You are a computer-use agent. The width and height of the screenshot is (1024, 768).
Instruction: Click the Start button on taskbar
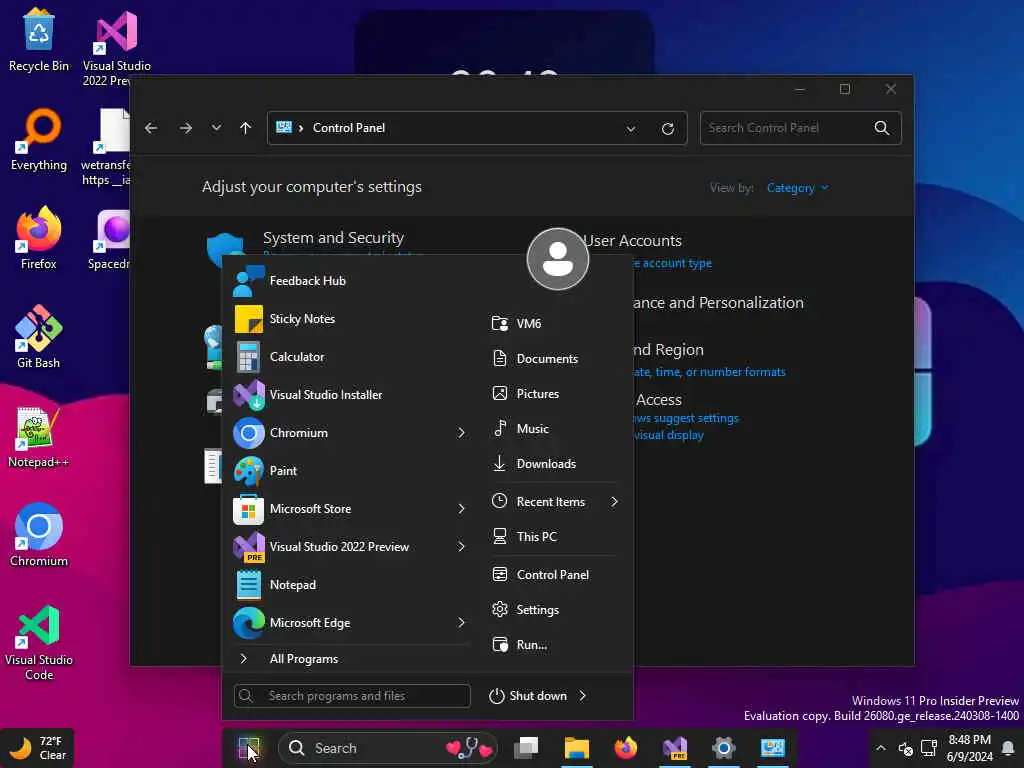[x=249, y=748]
